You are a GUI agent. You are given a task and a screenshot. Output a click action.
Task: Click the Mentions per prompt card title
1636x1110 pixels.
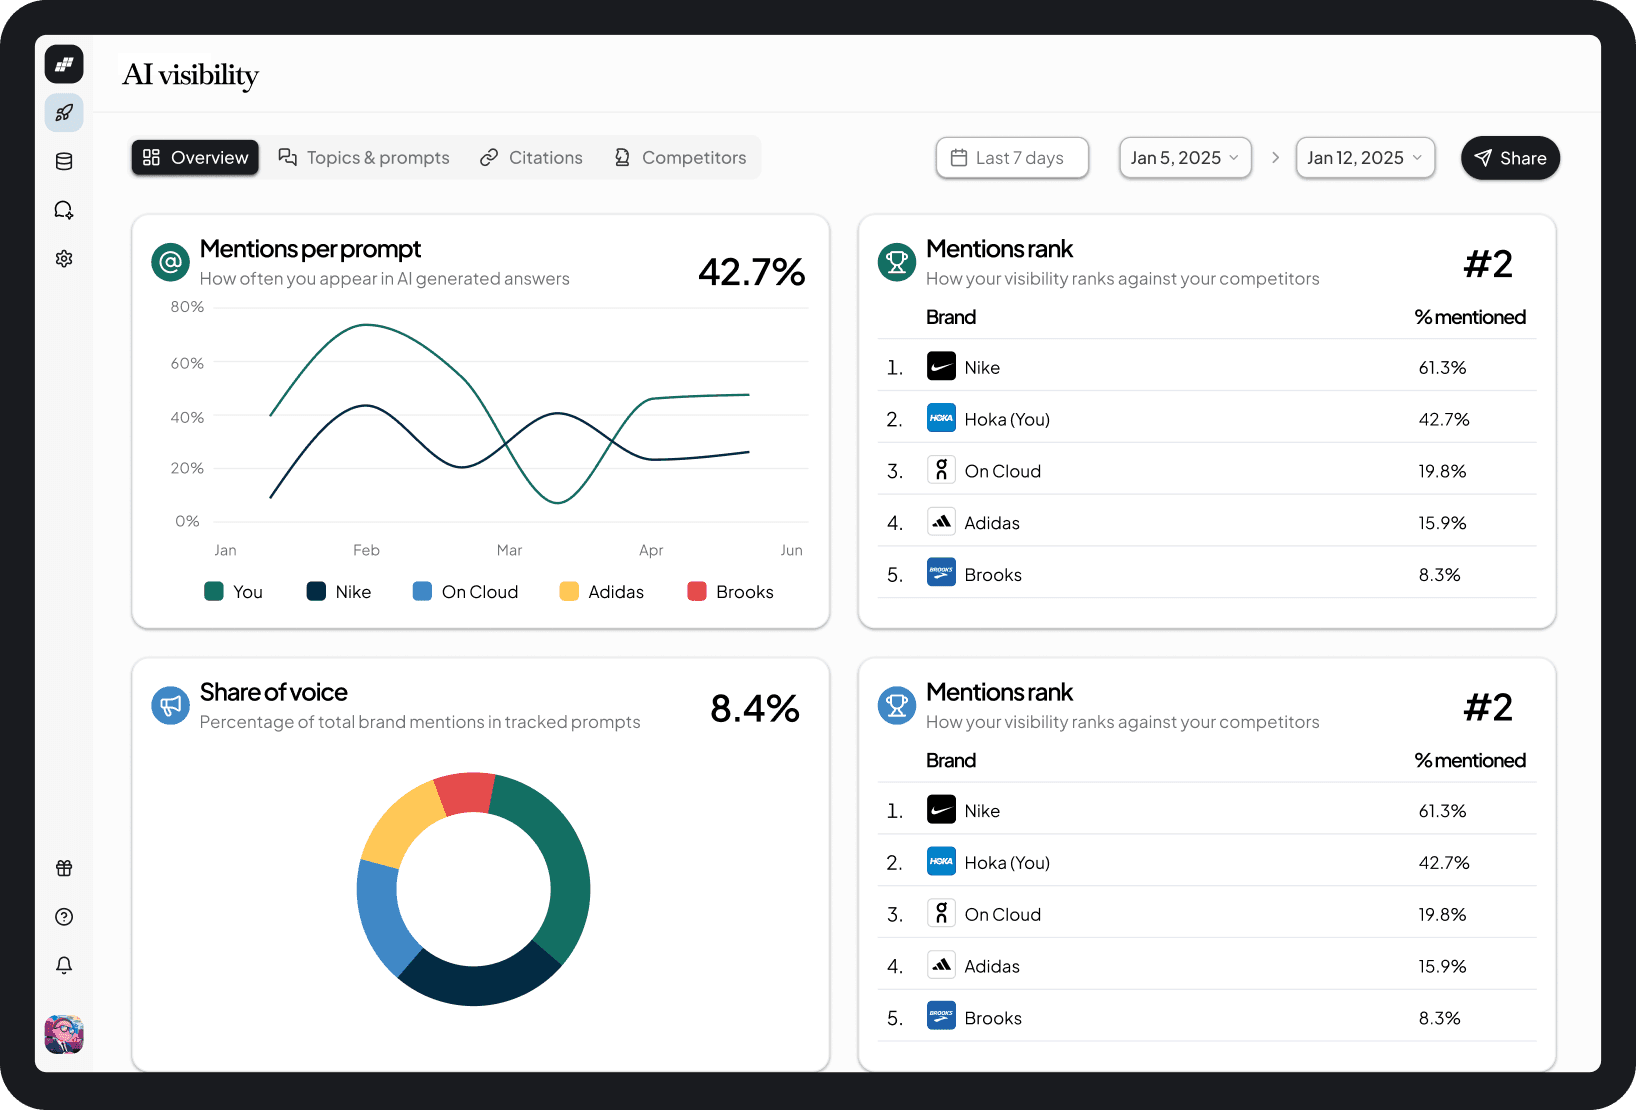click(x=310, y=249)
